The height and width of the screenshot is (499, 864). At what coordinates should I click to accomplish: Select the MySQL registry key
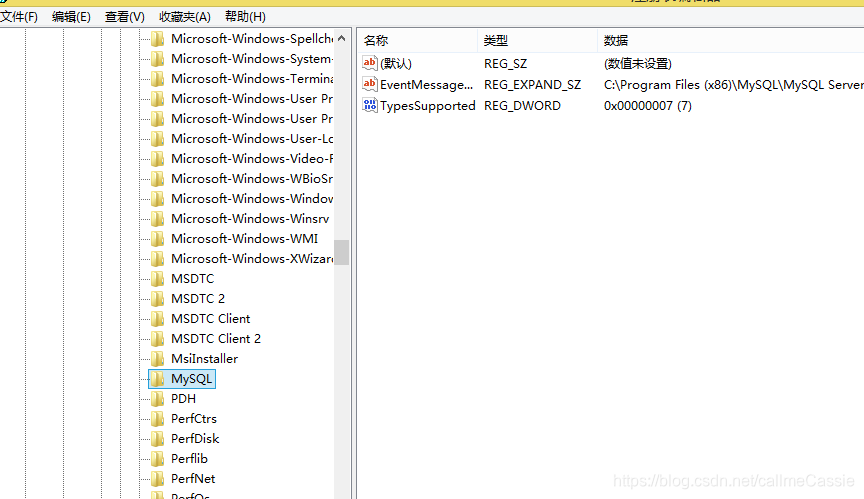tap(191, 379)
